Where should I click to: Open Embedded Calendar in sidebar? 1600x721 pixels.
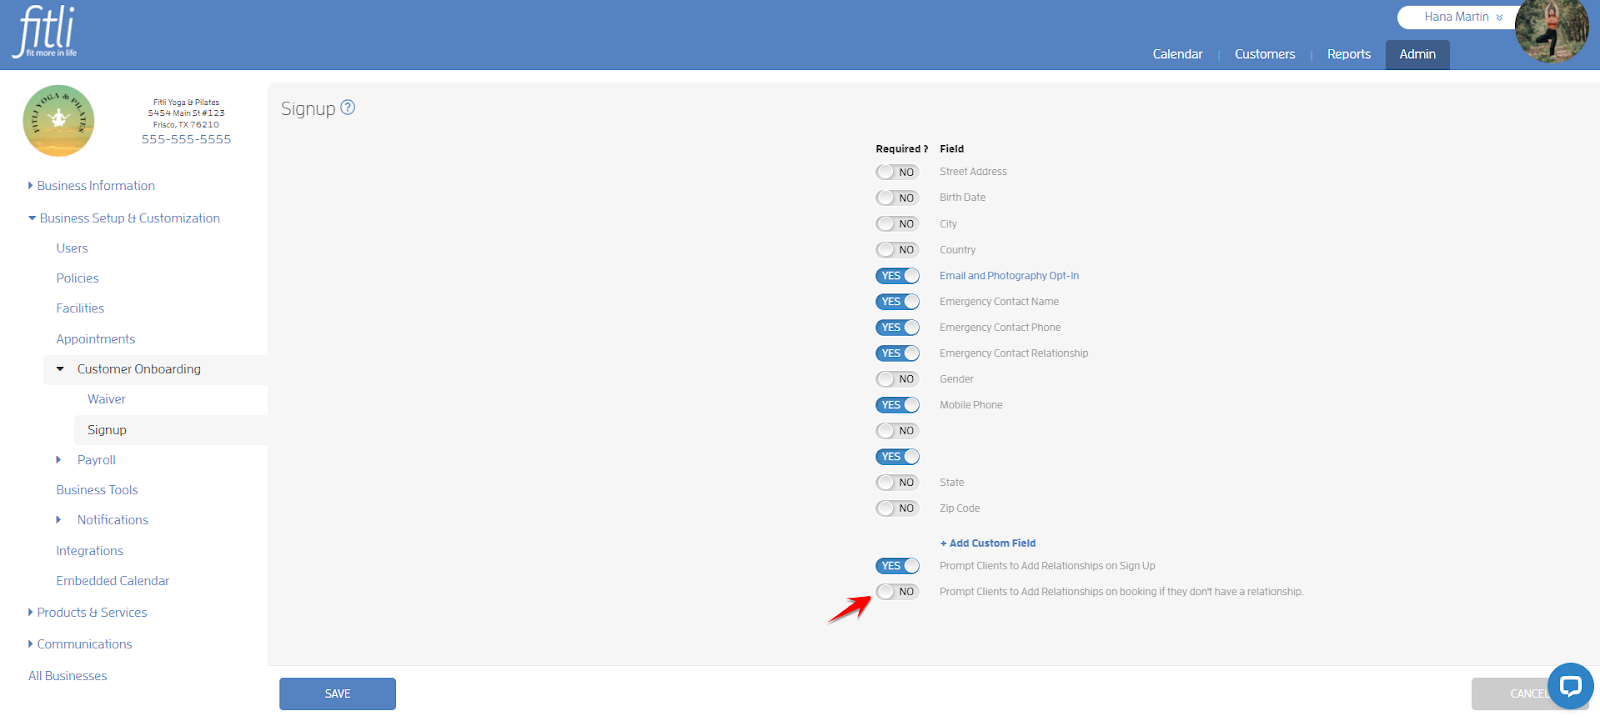point(112,581)
